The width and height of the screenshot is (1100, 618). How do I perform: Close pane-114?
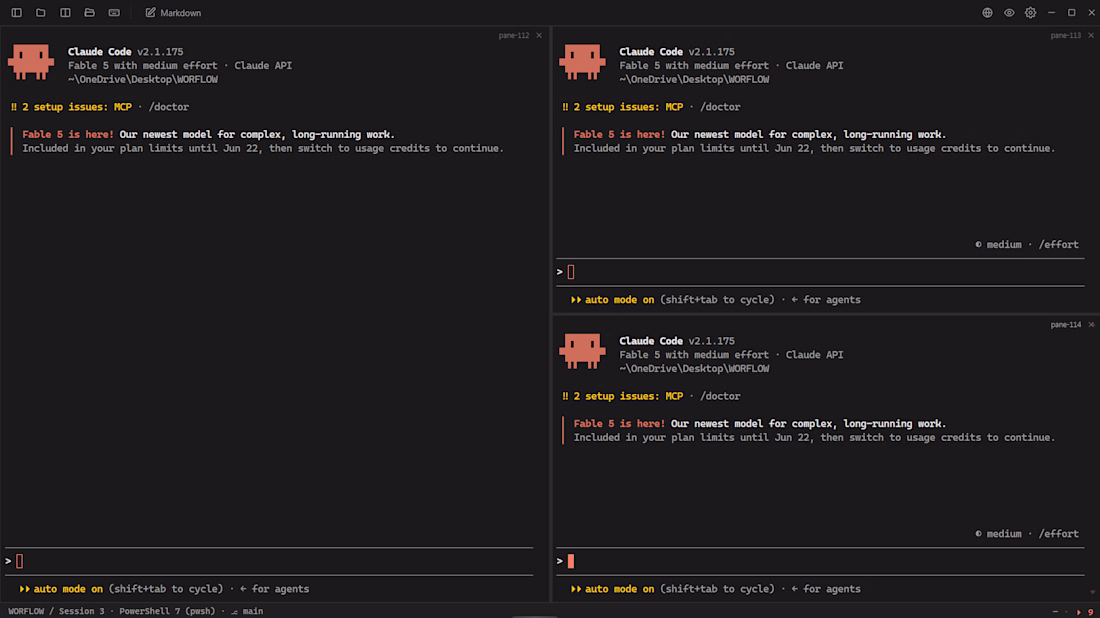(1091, 325)
